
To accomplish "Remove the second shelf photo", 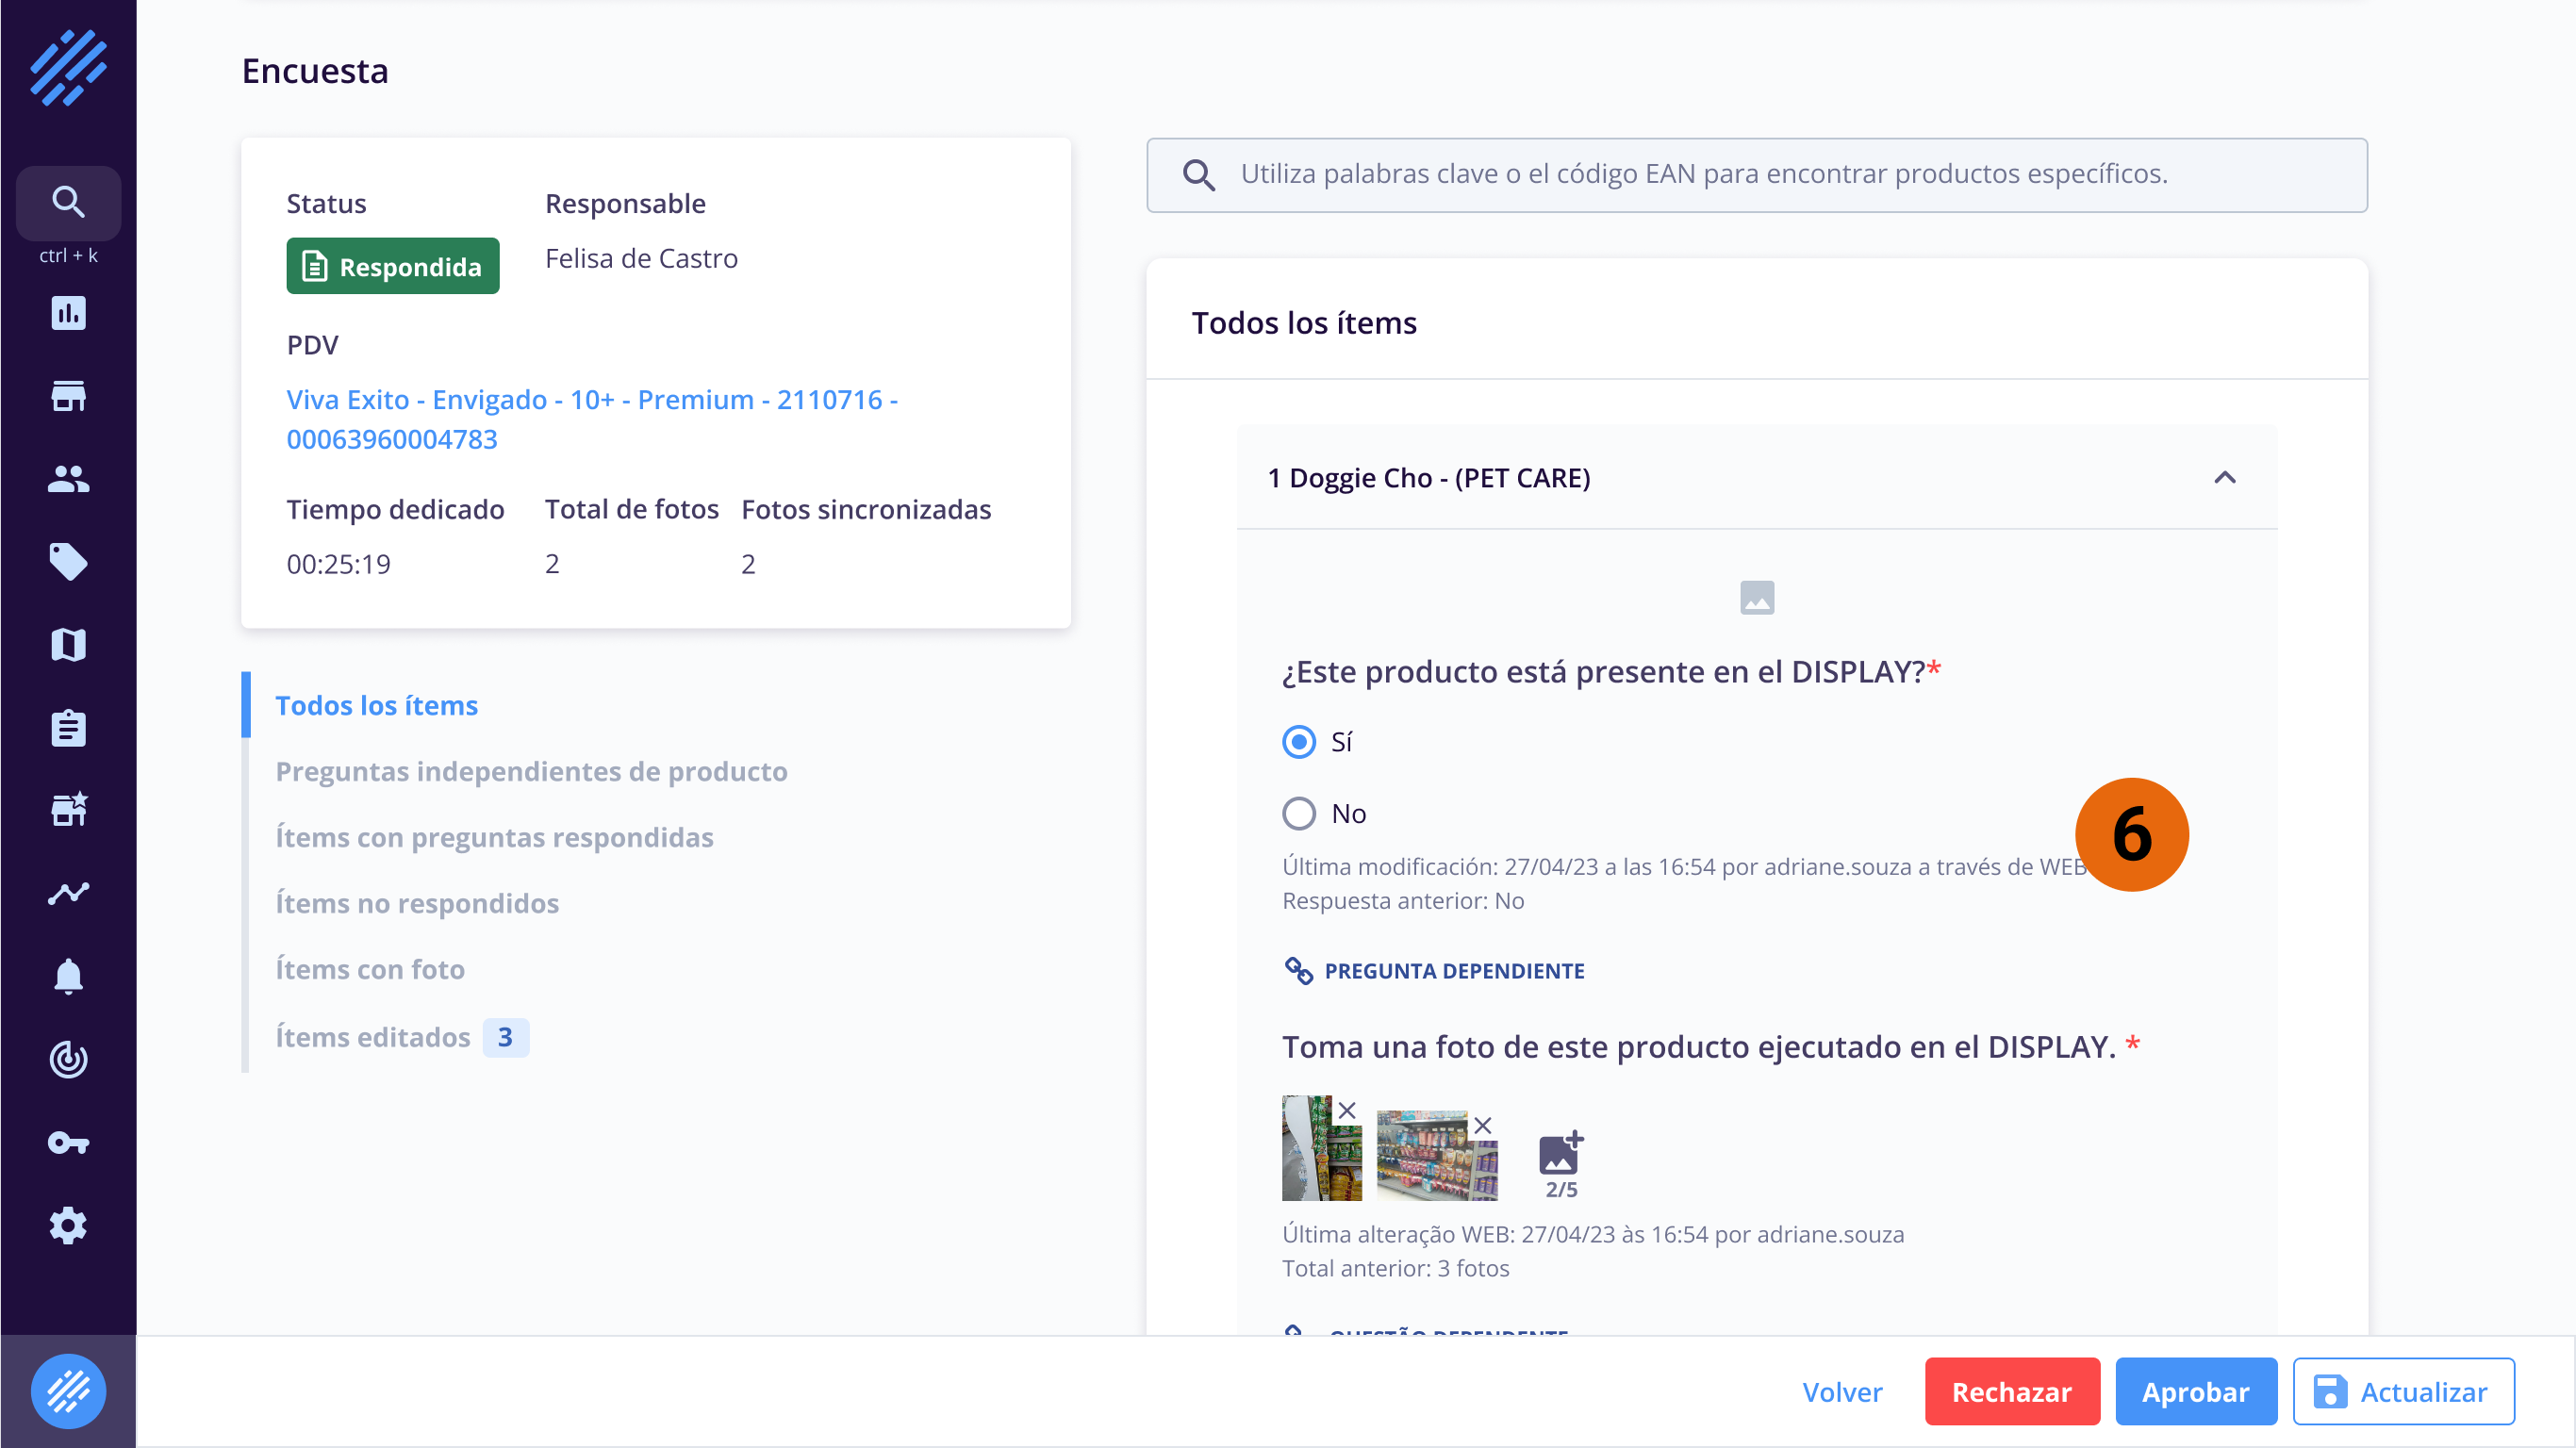I will pos(1482,1126).
